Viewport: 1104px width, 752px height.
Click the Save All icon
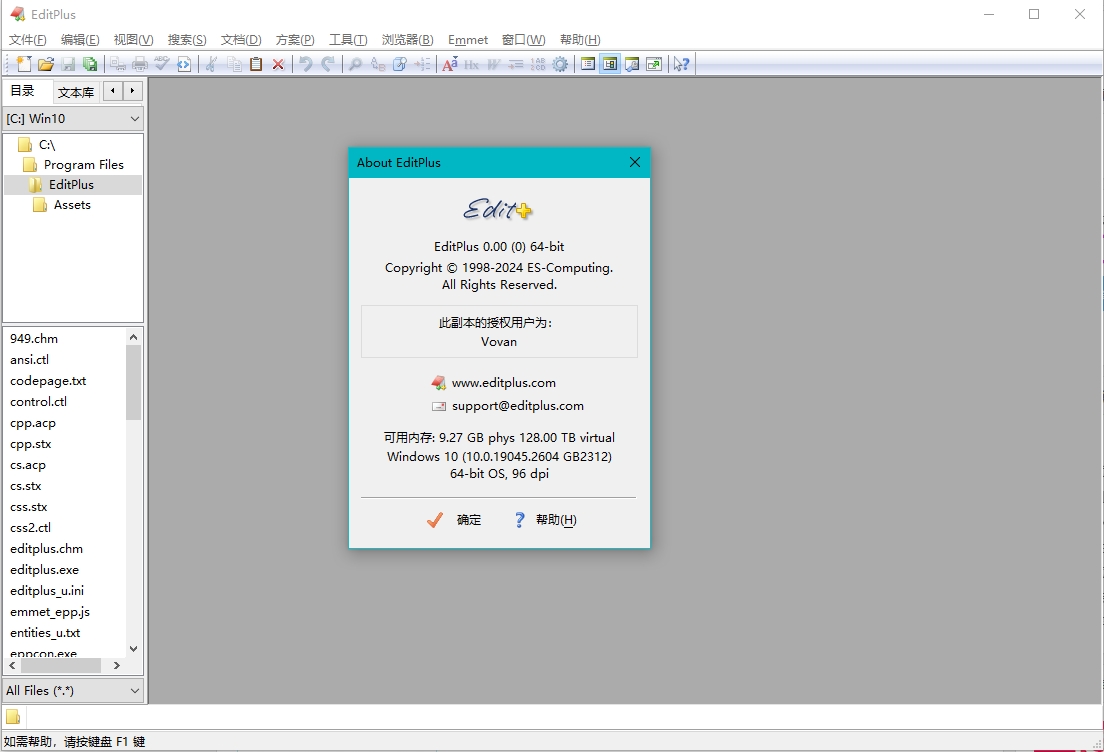point(90,64)
